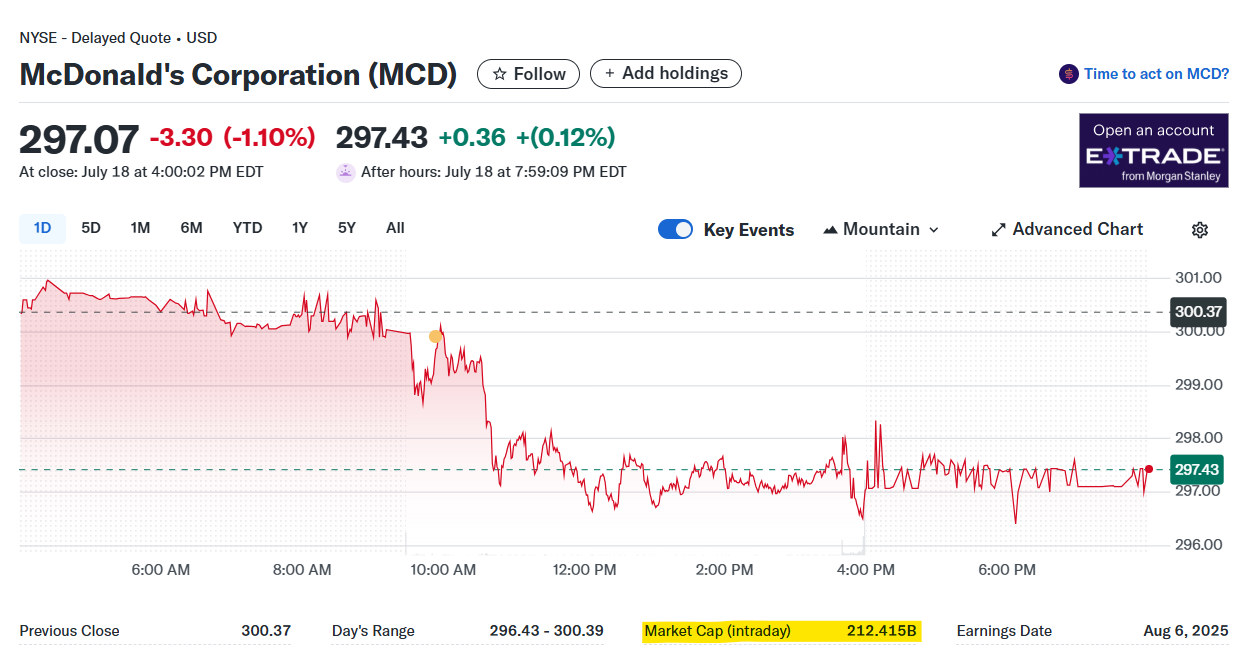This screenshot has height=657, width=1255.
Task: Open Time to act on MCD link
Action: coord(1156,74)
